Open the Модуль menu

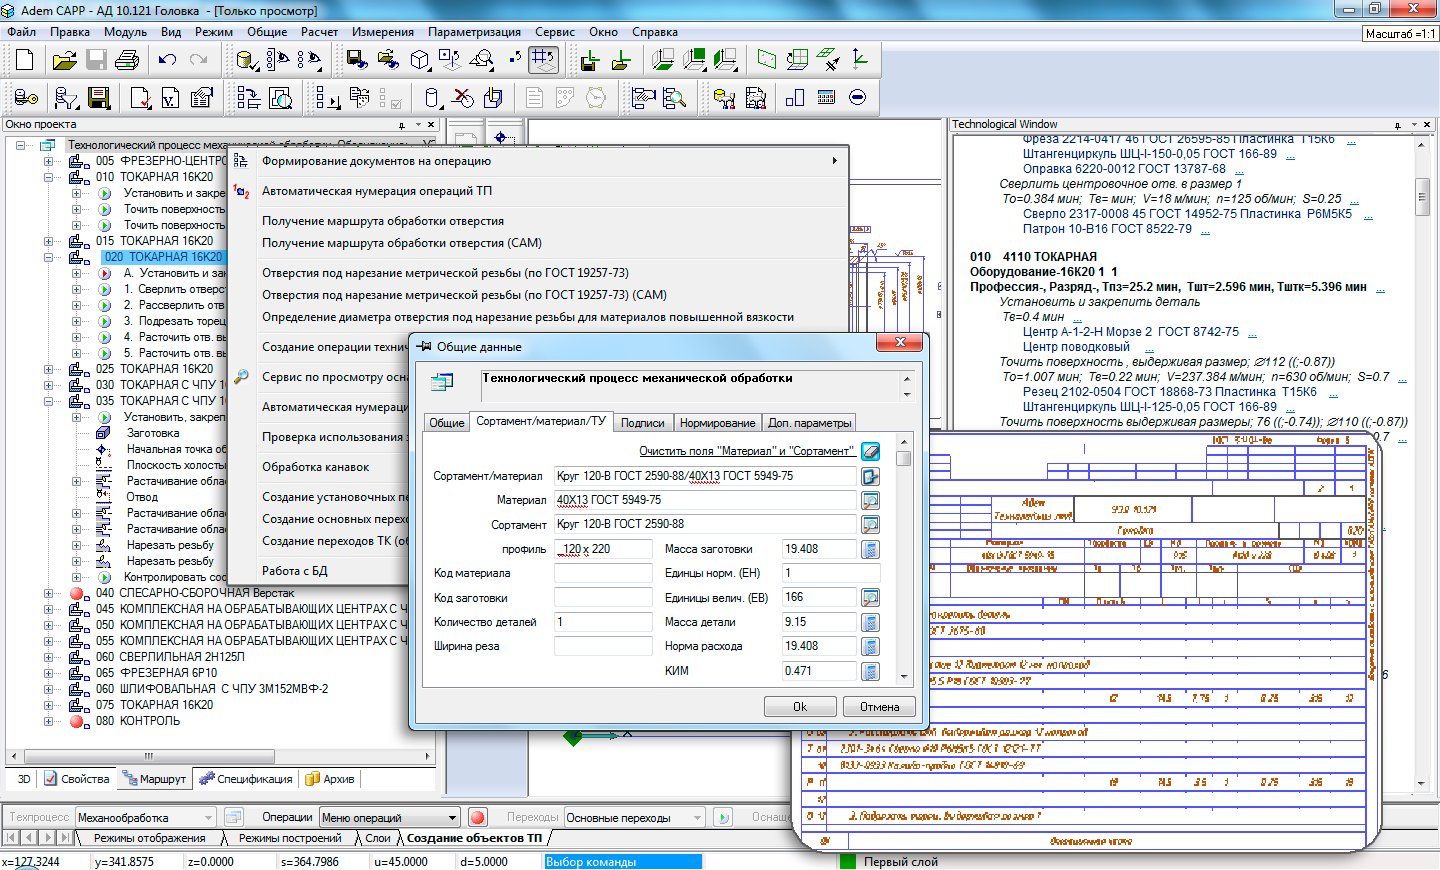(125, 32)
